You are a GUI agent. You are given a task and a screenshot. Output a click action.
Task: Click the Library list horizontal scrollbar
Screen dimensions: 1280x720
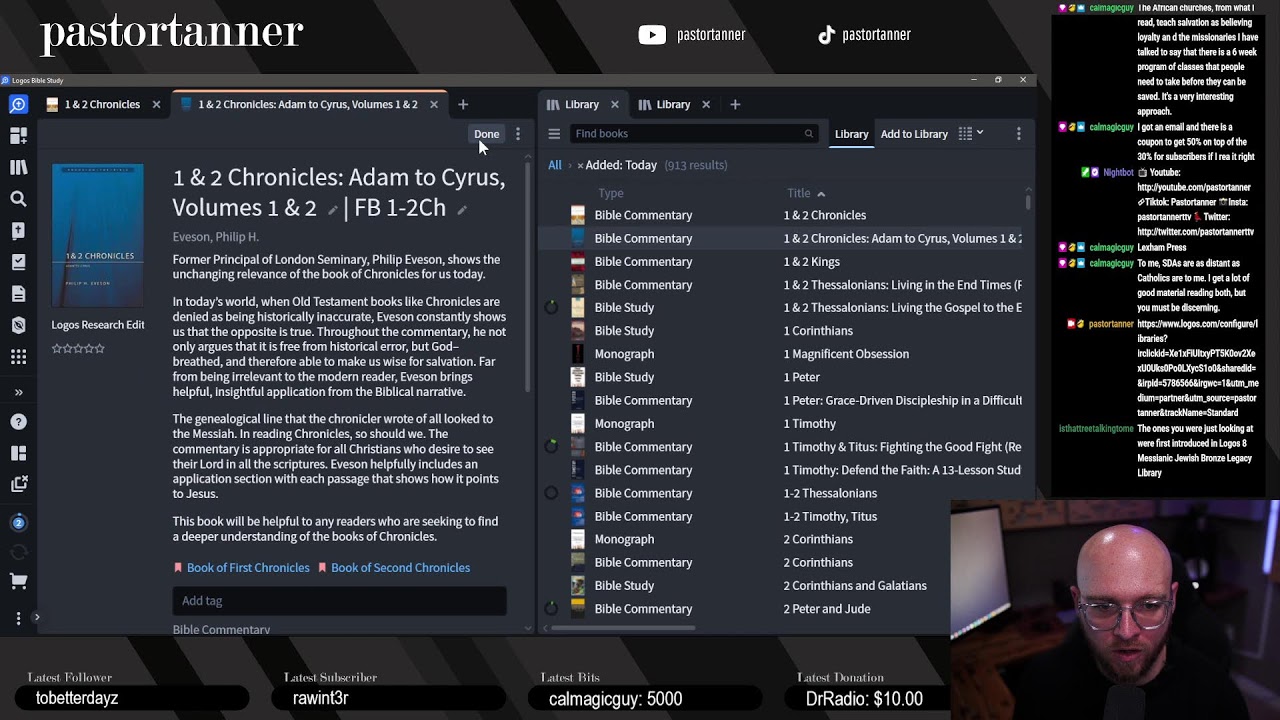[623, 628]
